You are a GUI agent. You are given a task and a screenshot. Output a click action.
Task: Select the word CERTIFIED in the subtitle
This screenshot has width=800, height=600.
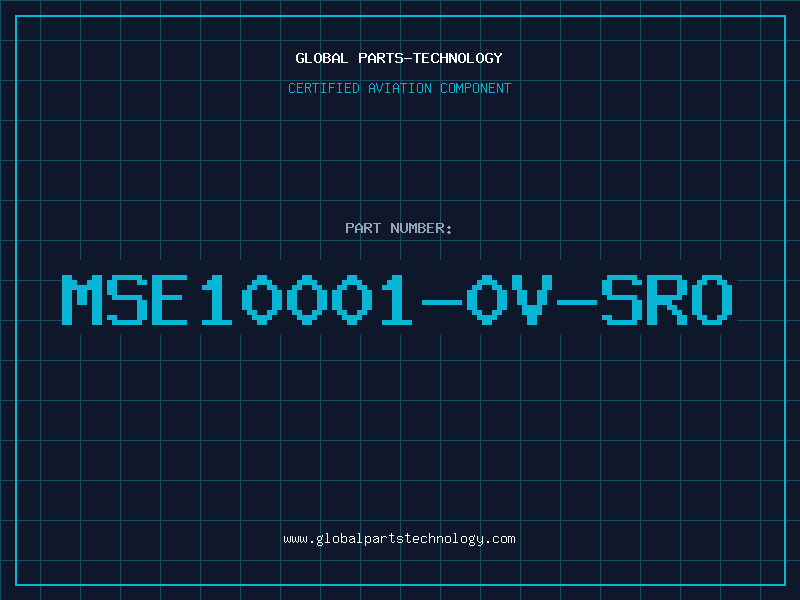[324, 88]
